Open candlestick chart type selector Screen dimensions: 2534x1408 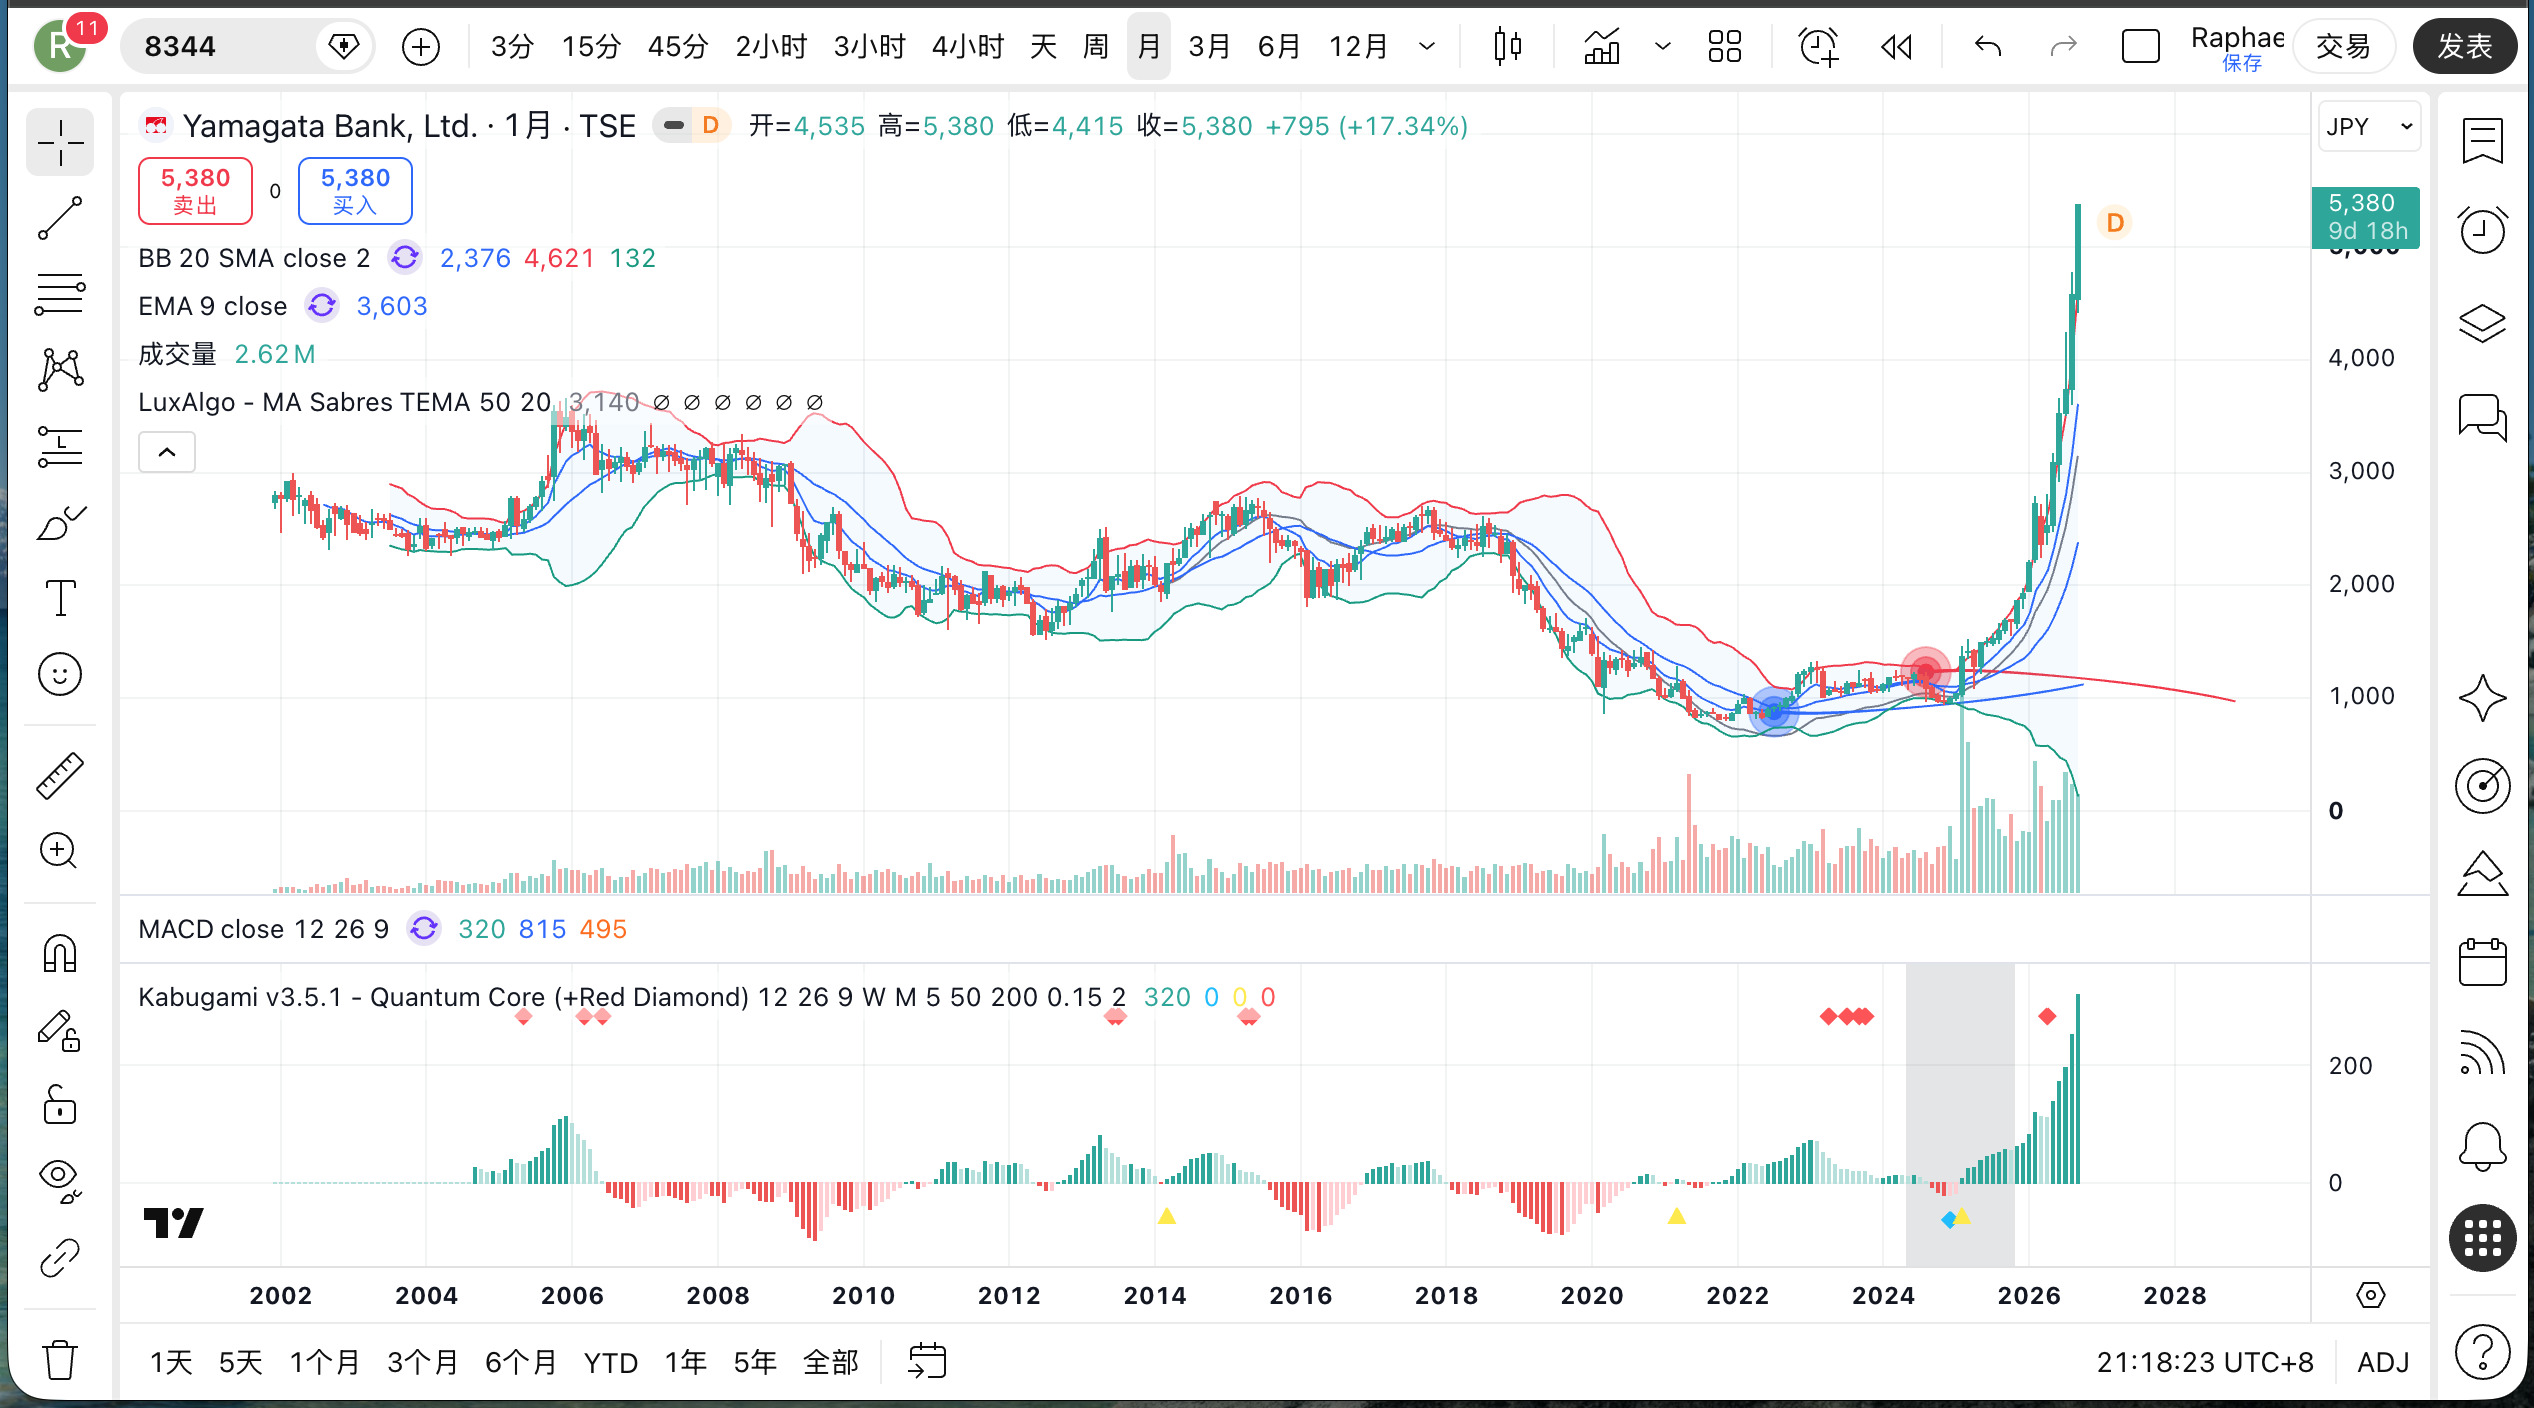1507,46
